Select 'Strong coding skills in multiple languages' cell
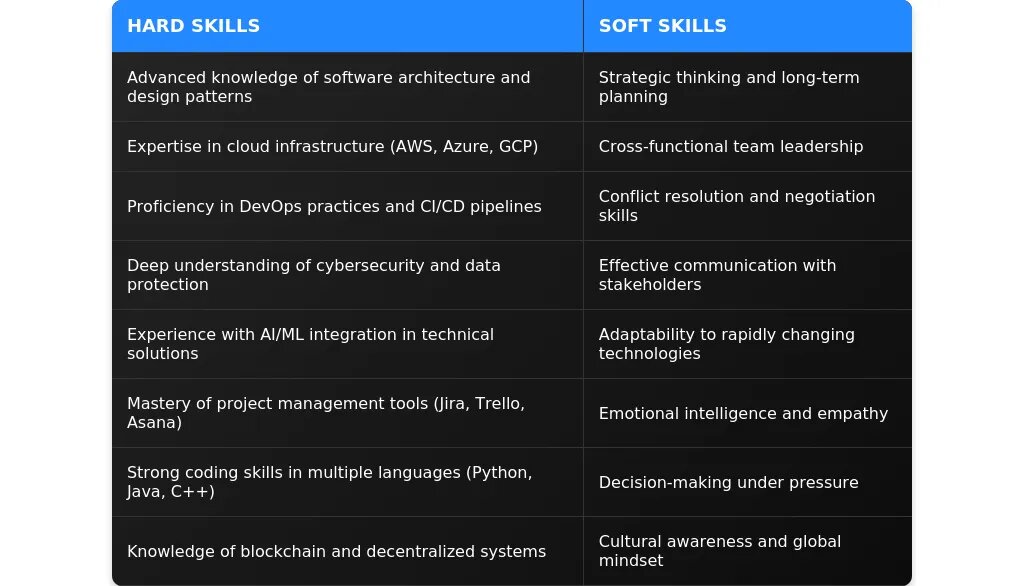1024x586 pixels. [x=347, y=482]
